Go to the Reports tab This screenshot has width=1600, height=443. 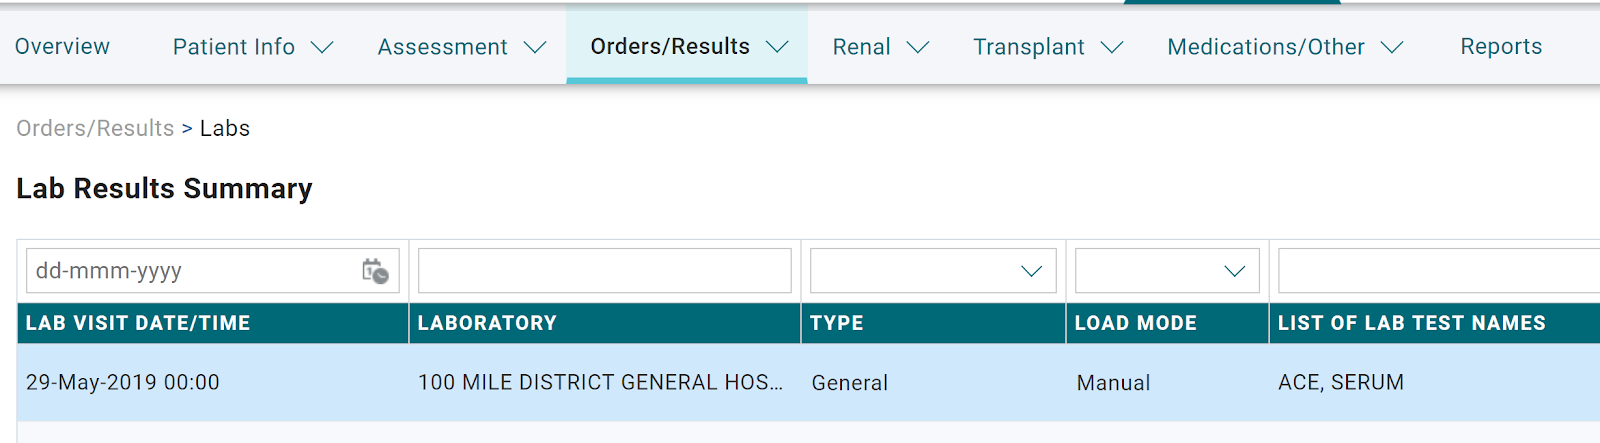point(1501,47)
